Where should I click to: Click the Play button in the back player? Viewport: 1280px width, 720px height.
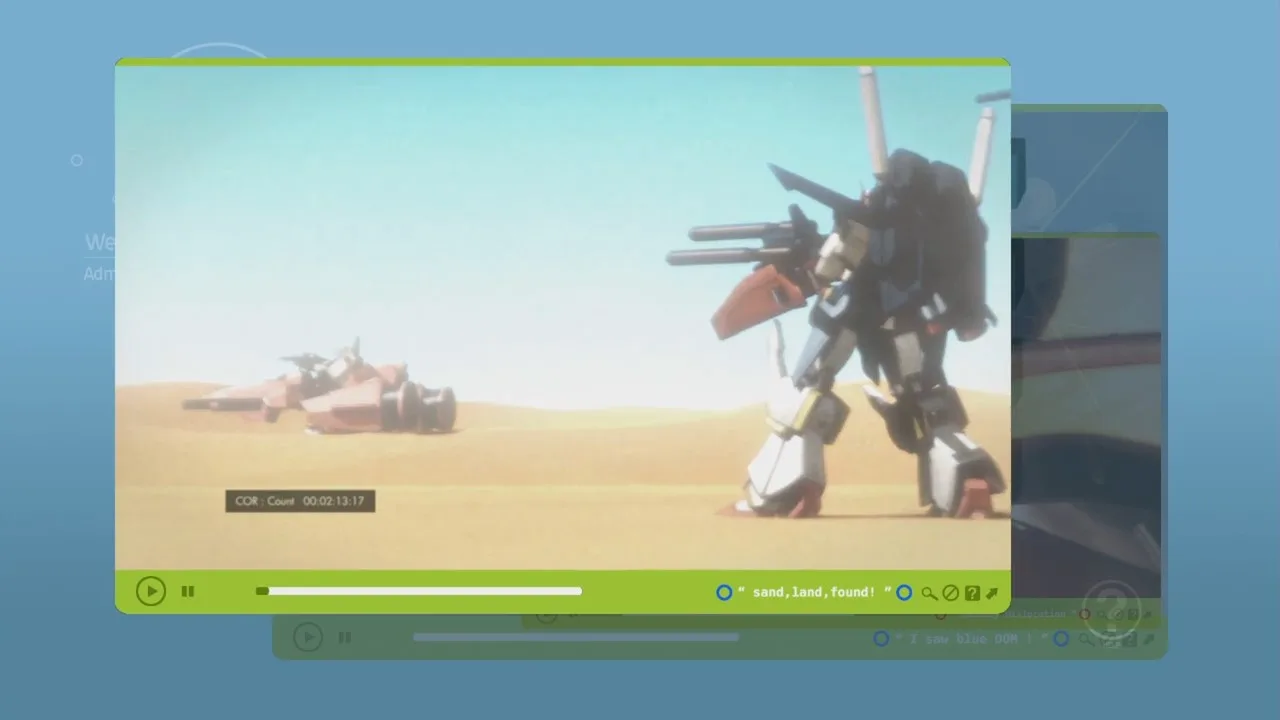coord(308,637)
